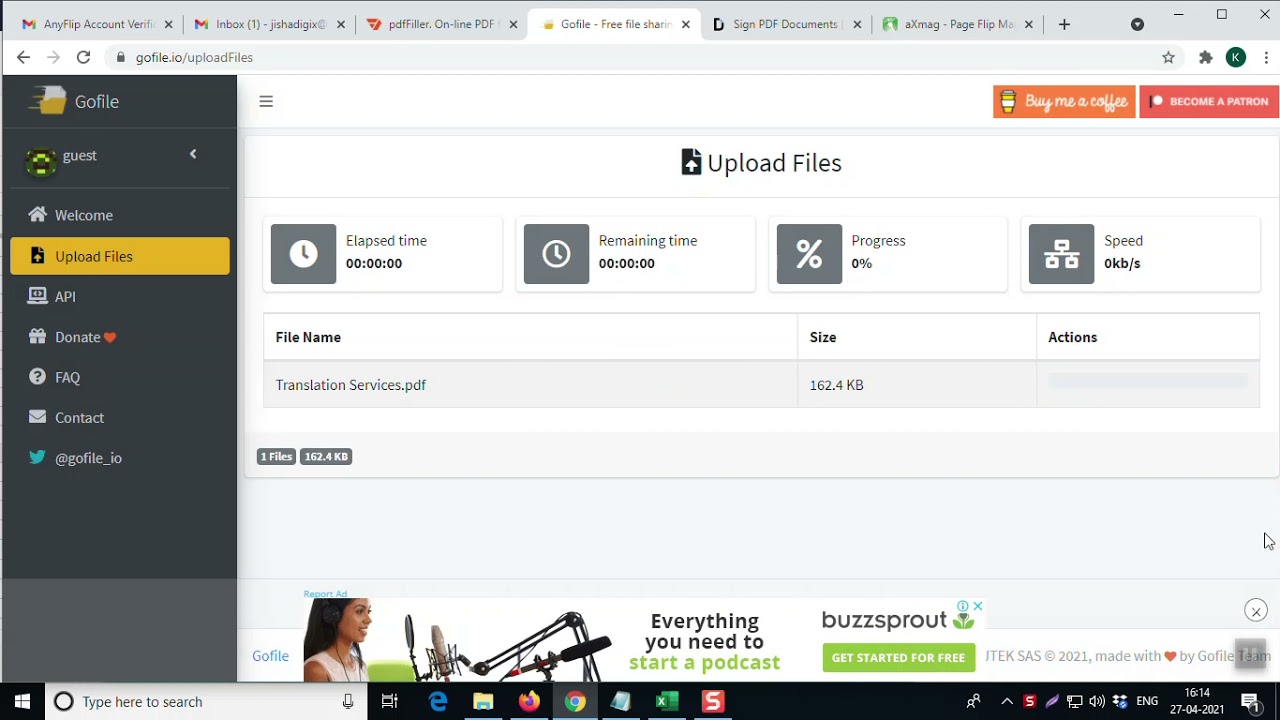Click the 162.4 KB total badge
This screenshot has width=1280, height=720.
(x=326, y=457)
